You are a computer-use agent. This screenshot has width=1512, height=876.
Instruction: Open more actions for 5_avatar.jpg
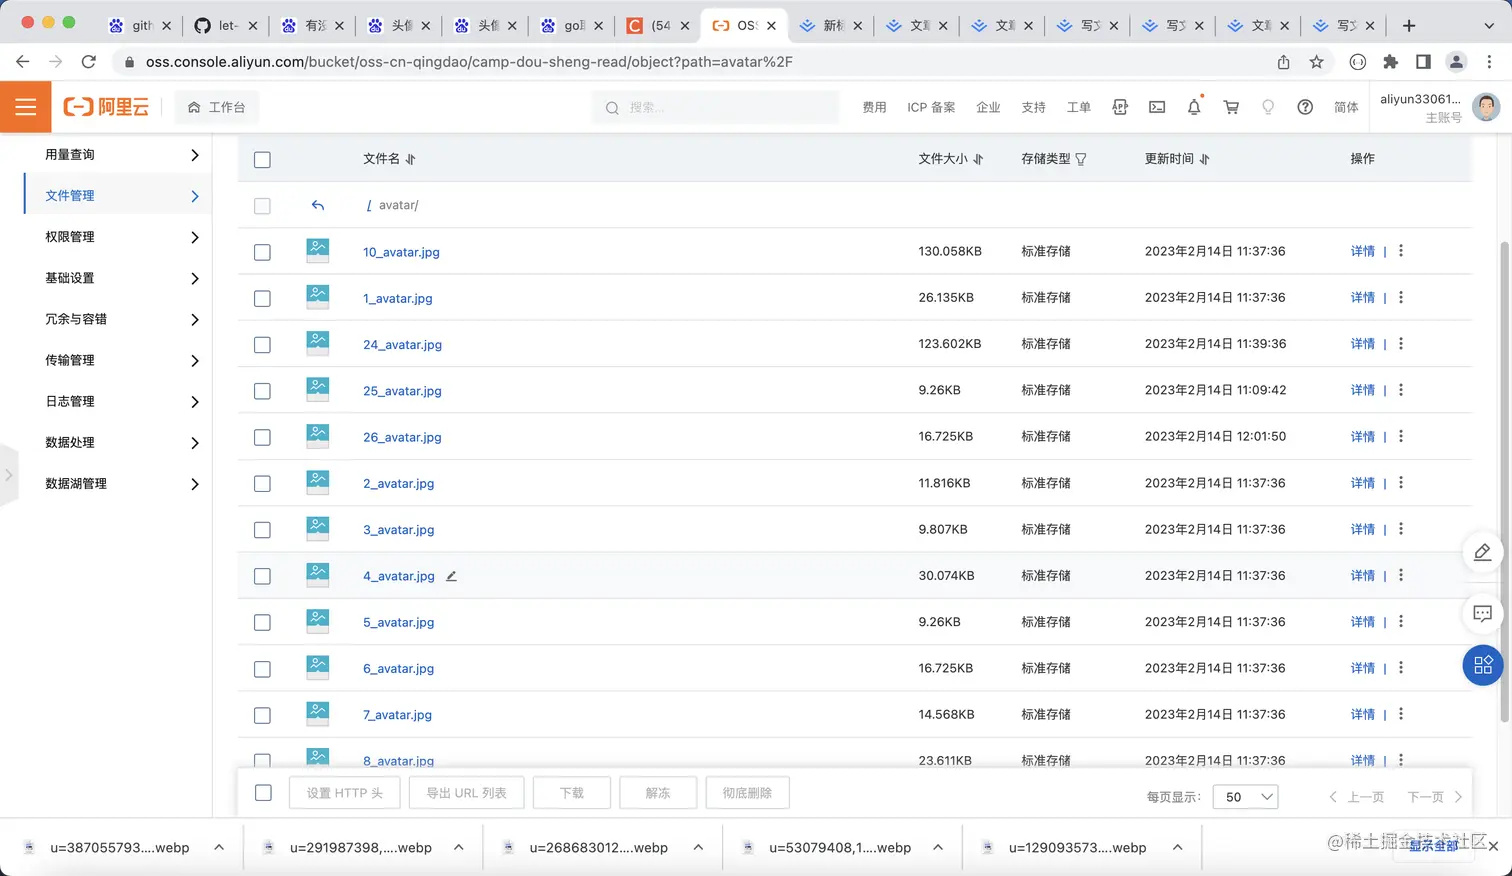[1401, 622]
